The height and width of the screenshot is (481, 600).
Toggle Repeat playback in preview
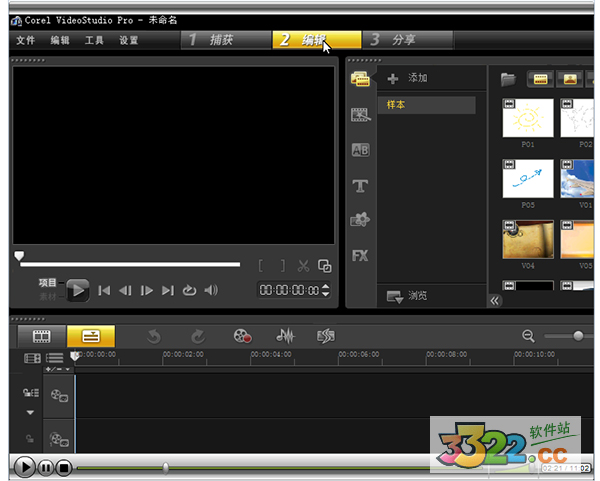pos(189,291)
